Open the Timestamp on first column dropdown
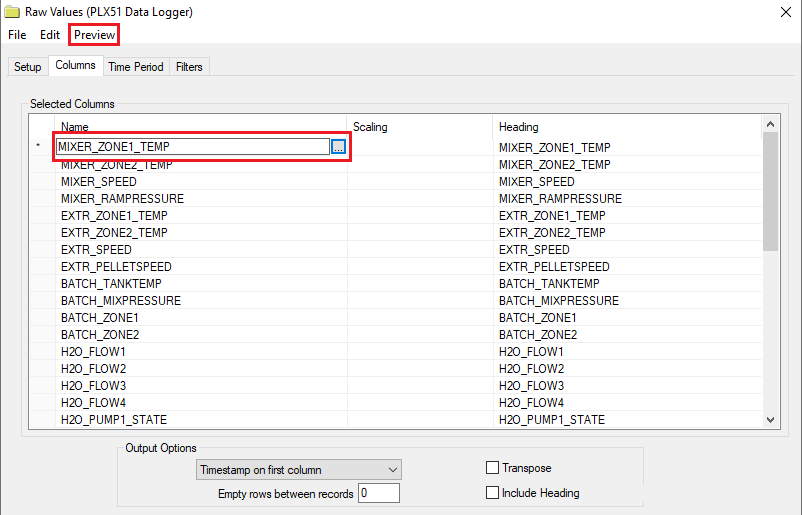The height and width of the screenshot is (515, 802). click(x=299, y=469)
